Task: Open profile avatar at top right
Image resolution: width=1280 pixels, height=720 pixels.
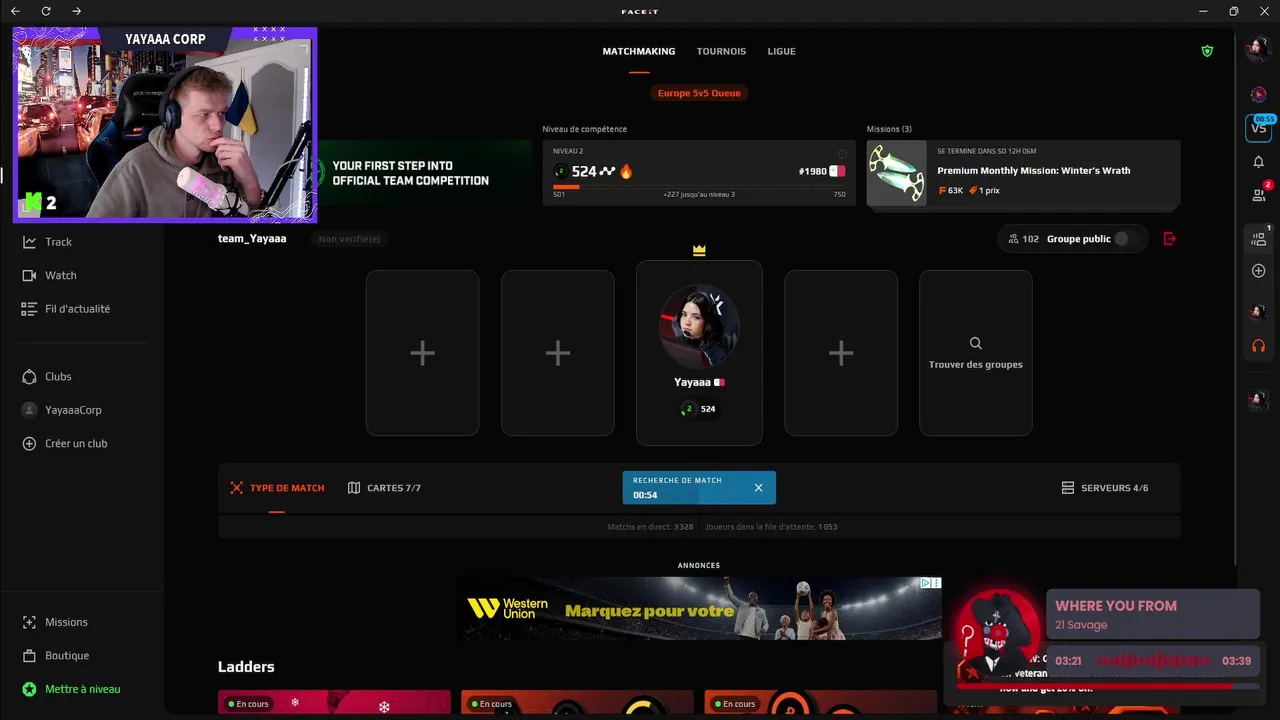Action: (1258, 49)
